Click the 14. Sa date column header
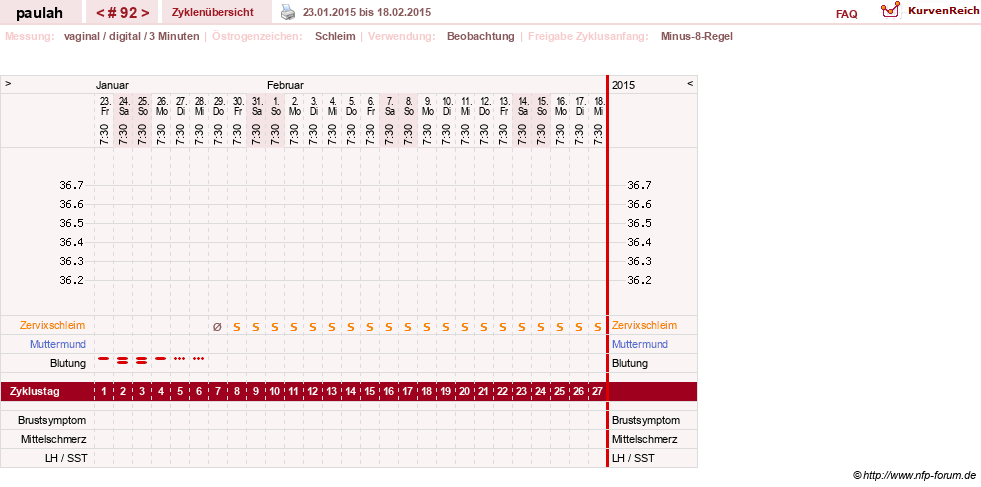 (x=522, y=106)
